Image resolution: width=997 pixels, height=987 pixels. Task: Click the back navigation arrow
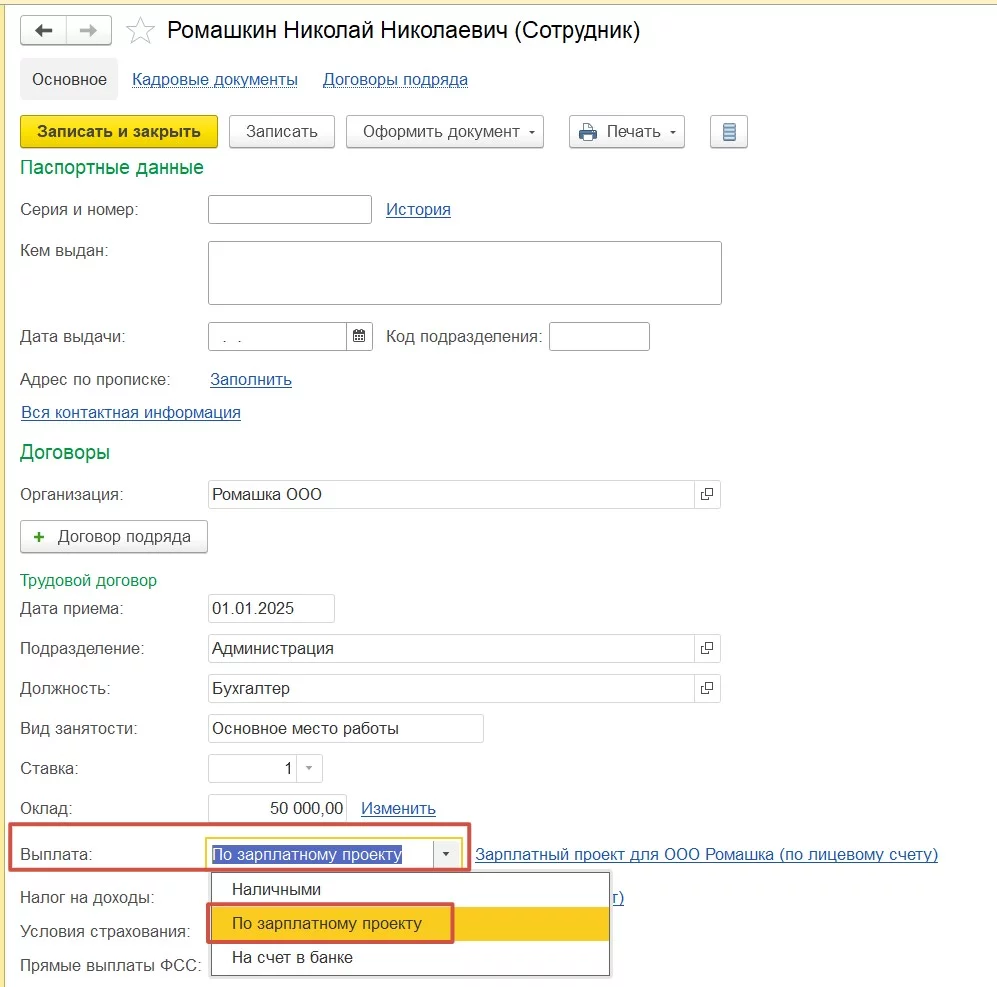(44, 31)
